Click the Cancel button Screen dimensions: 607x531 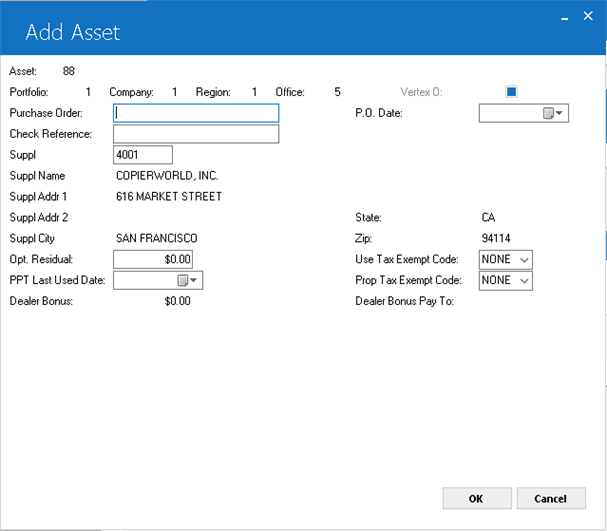551,498
